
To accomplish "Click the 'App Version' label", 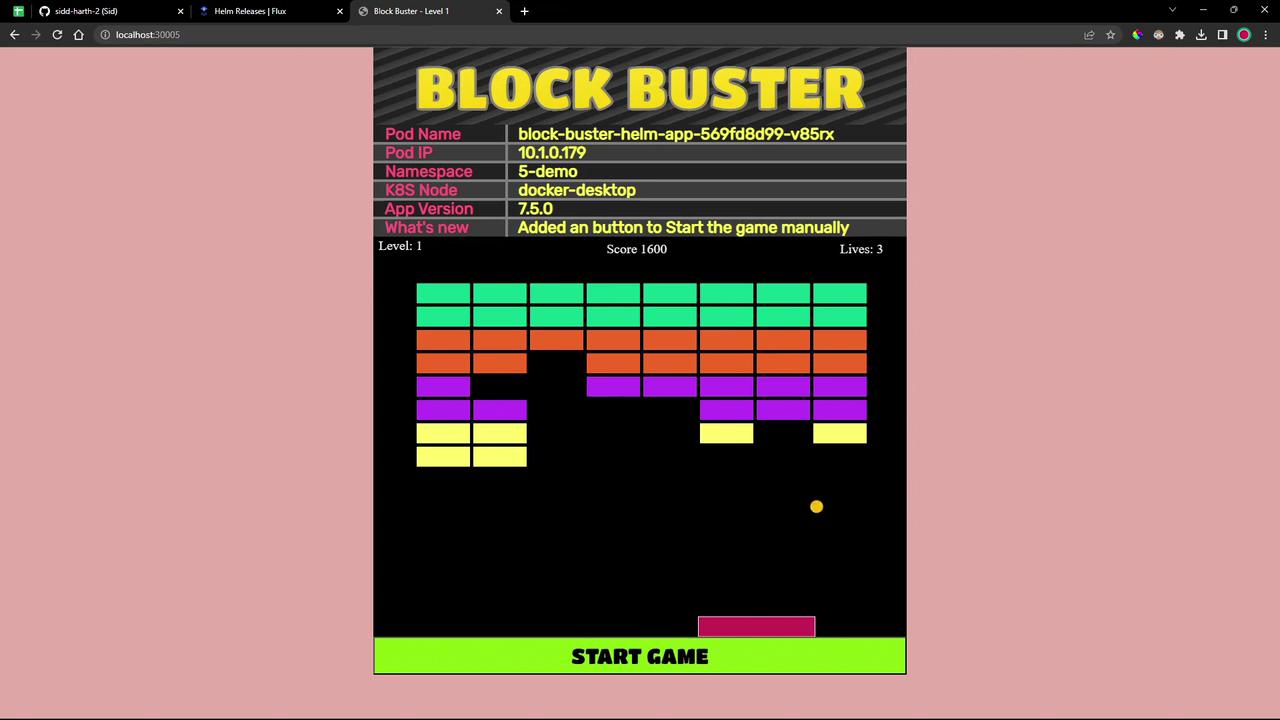I will coord(429,209).
